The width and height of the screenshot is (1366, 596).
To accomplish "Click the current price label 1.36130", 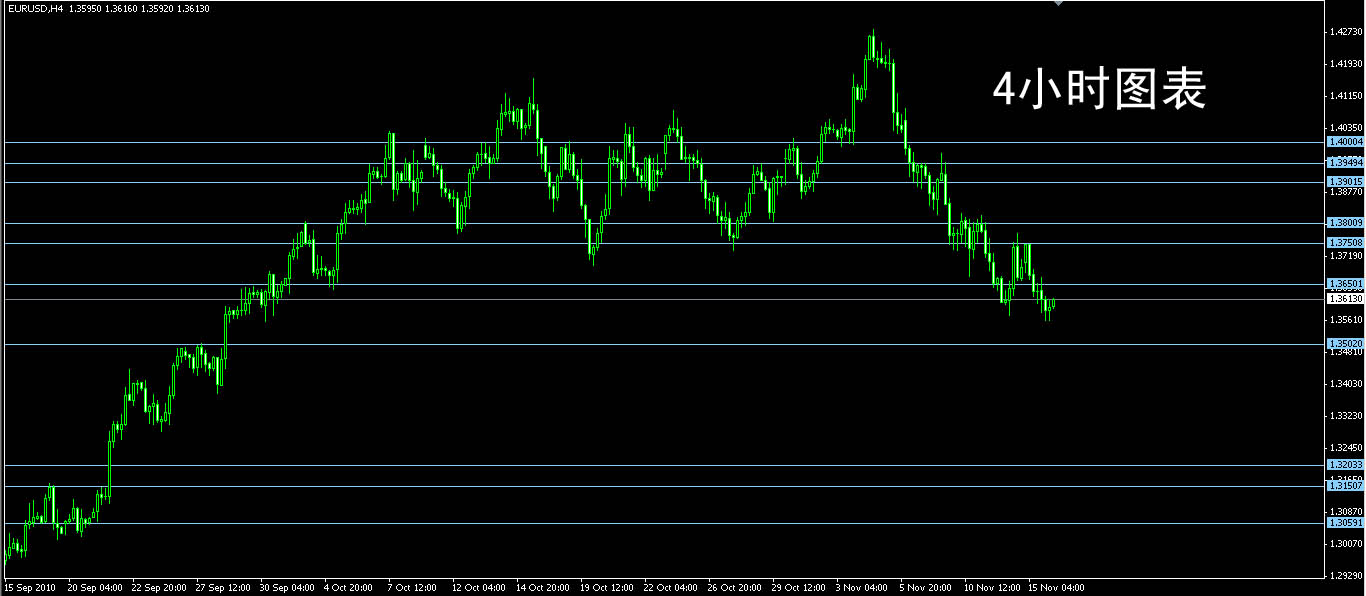I will tap(1345, 298).
